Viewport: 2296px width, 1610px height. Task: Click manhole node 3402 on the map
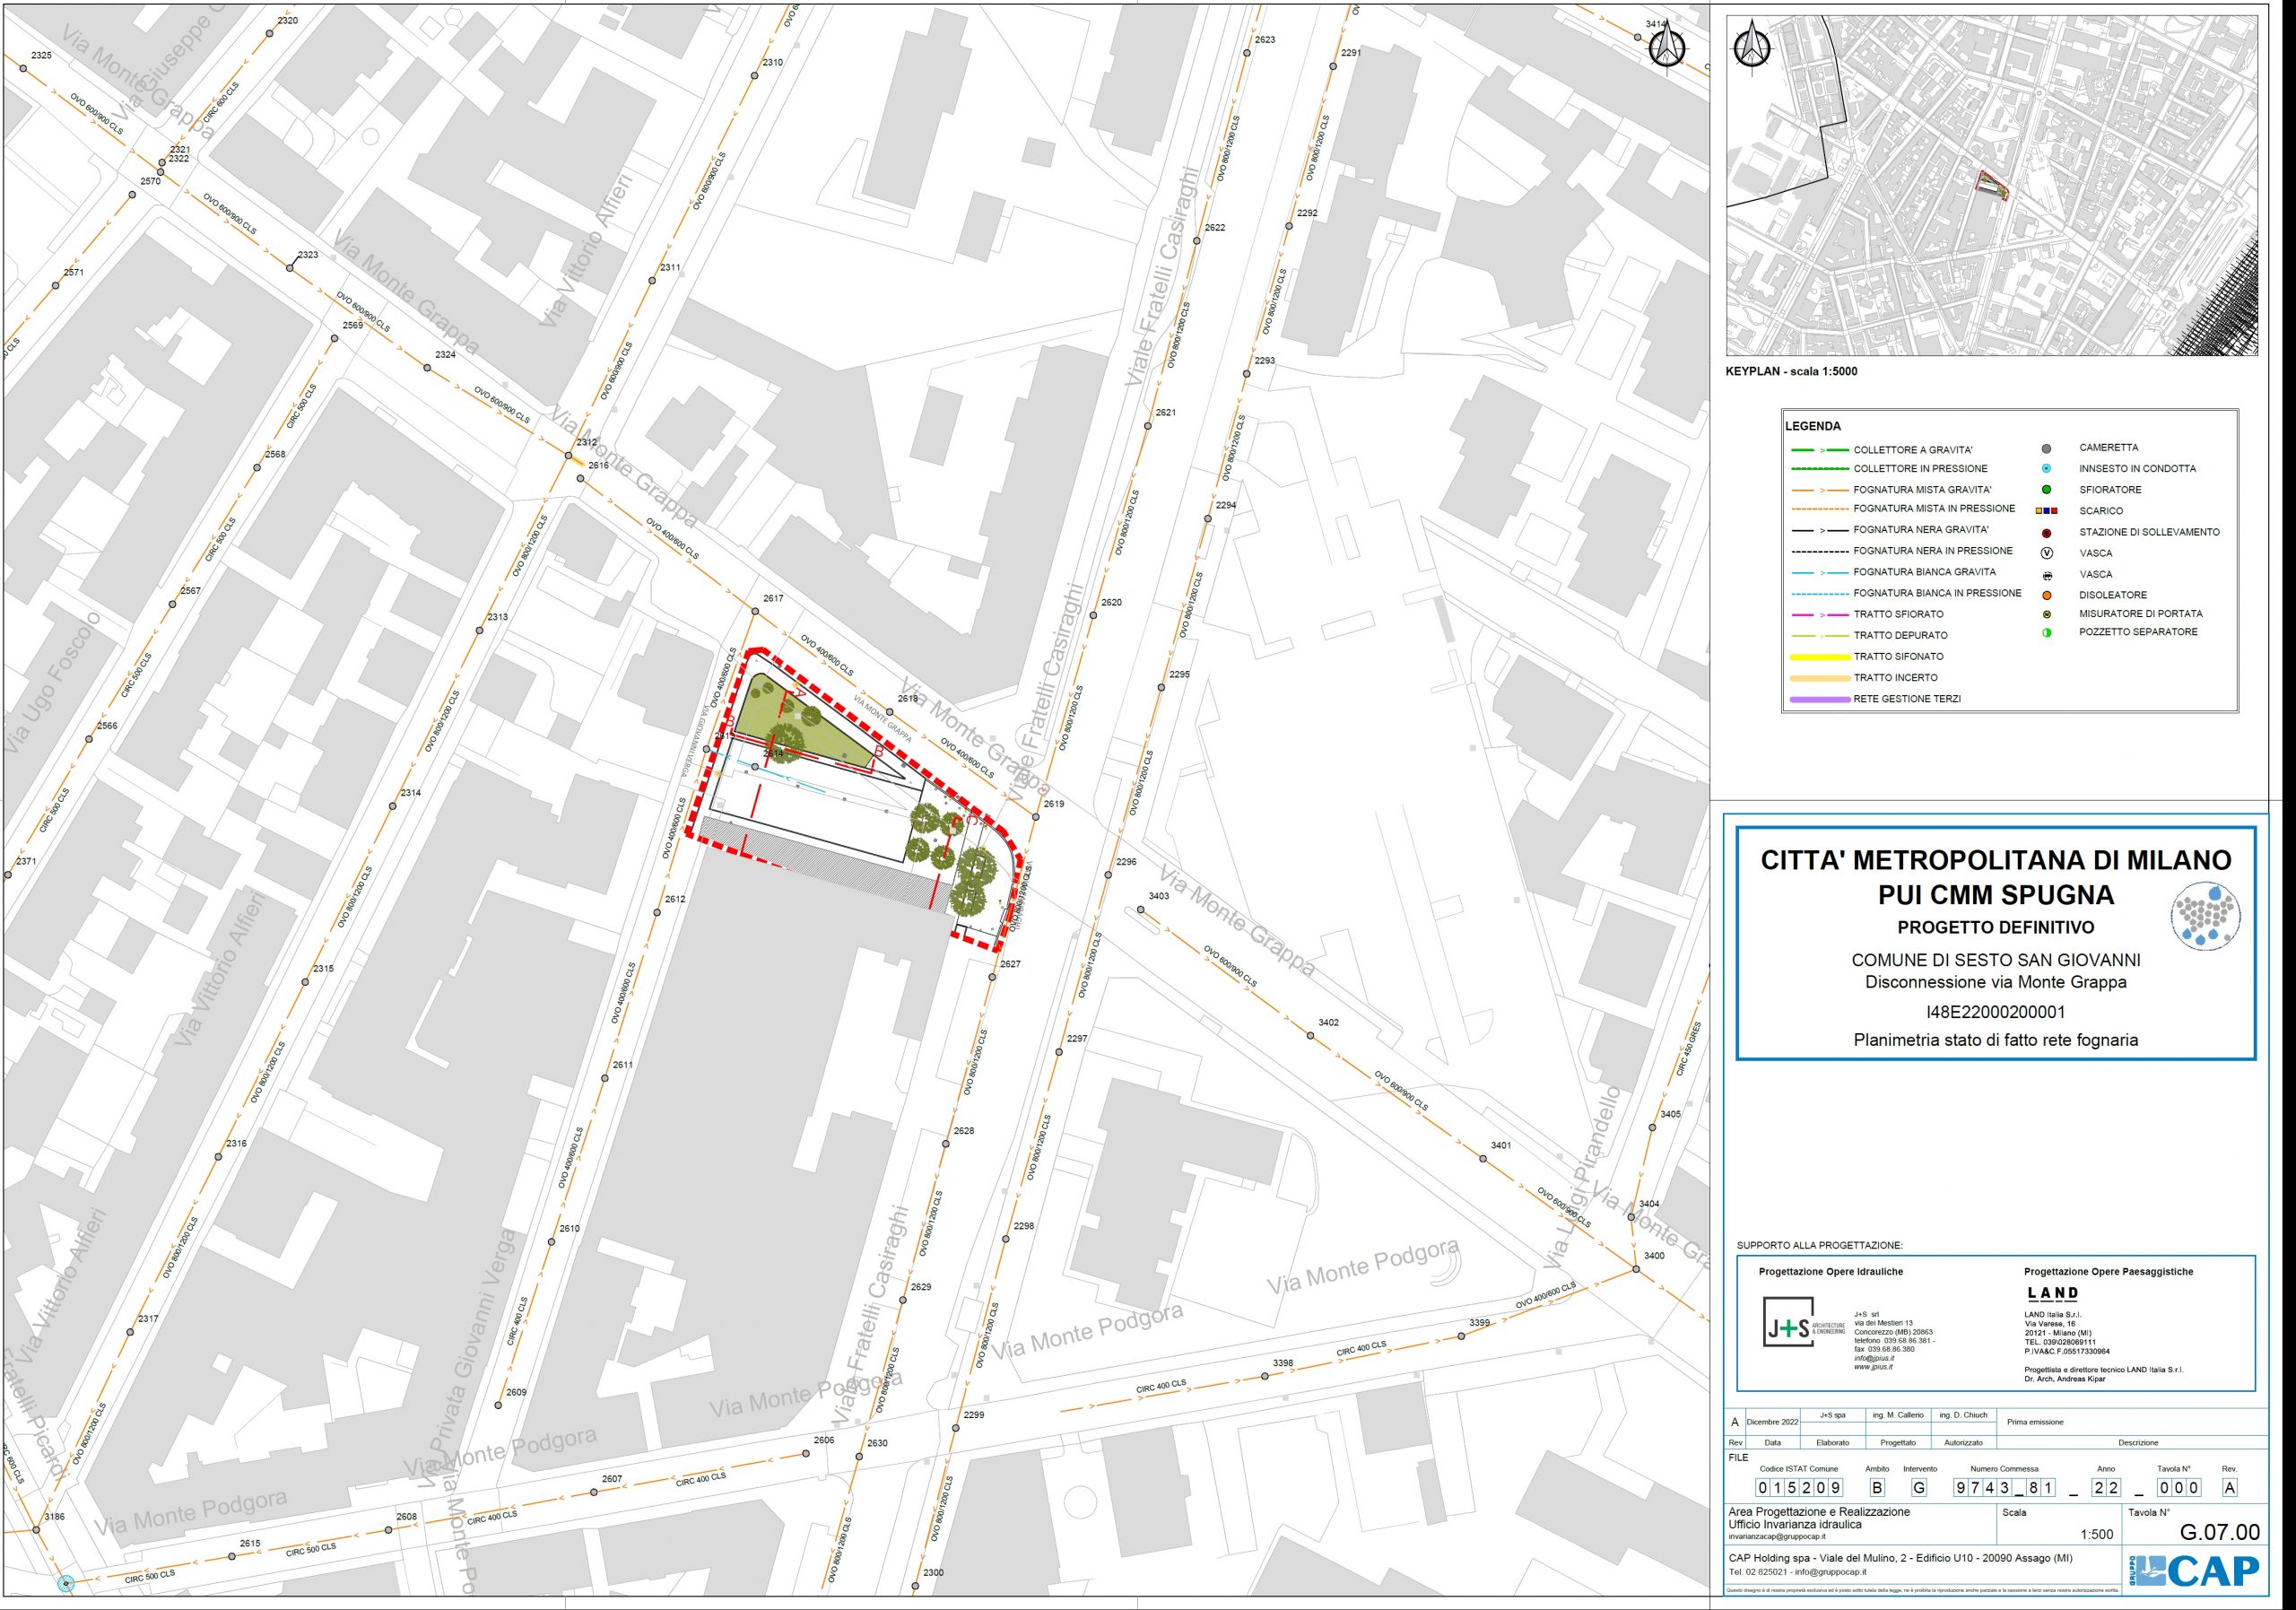[x=1311, y=1035]
